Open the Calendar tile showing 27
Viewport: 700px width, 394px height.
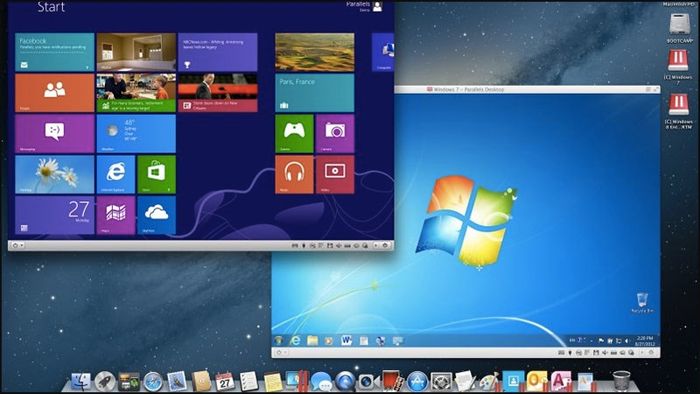54,215
